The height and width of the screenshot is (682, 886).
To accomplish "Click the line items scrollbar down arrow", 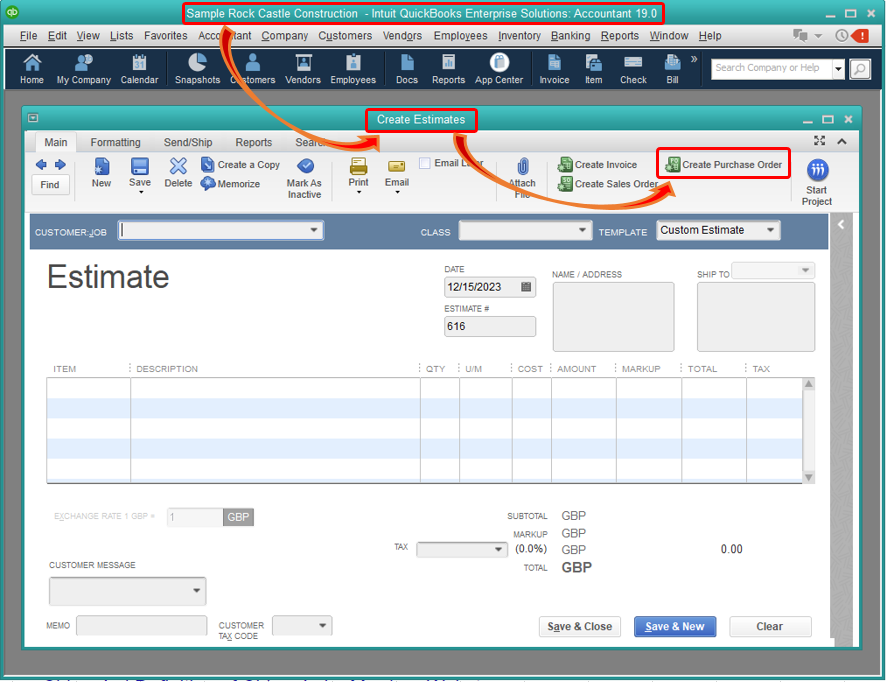I will (809, 477).
